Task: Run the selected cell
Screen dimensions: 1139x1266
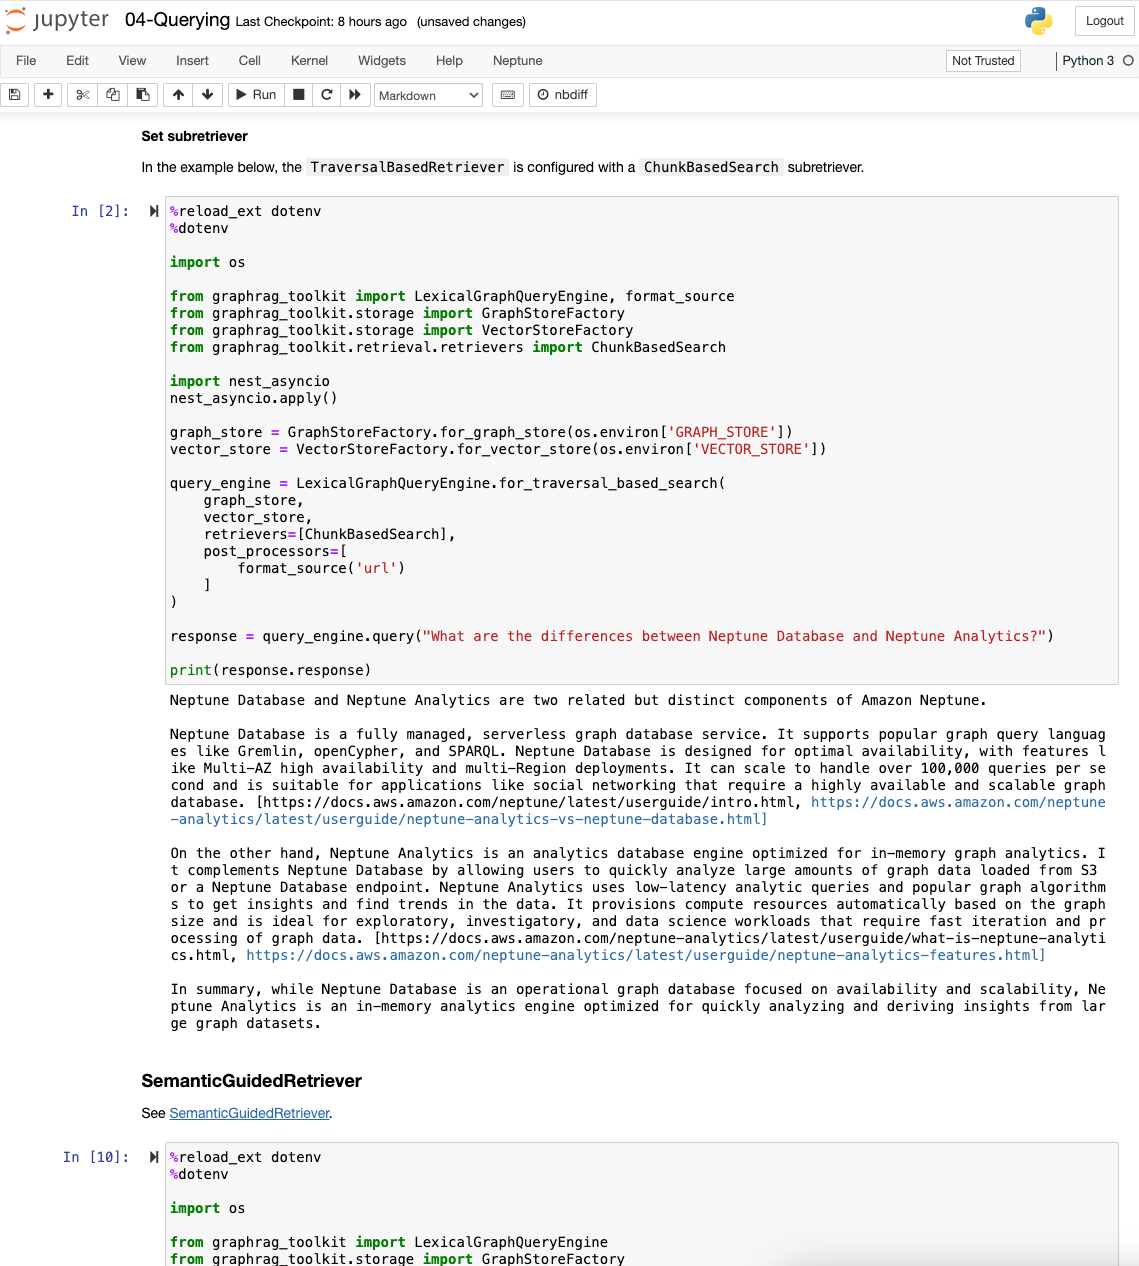Action: click(x=255, y=95)
